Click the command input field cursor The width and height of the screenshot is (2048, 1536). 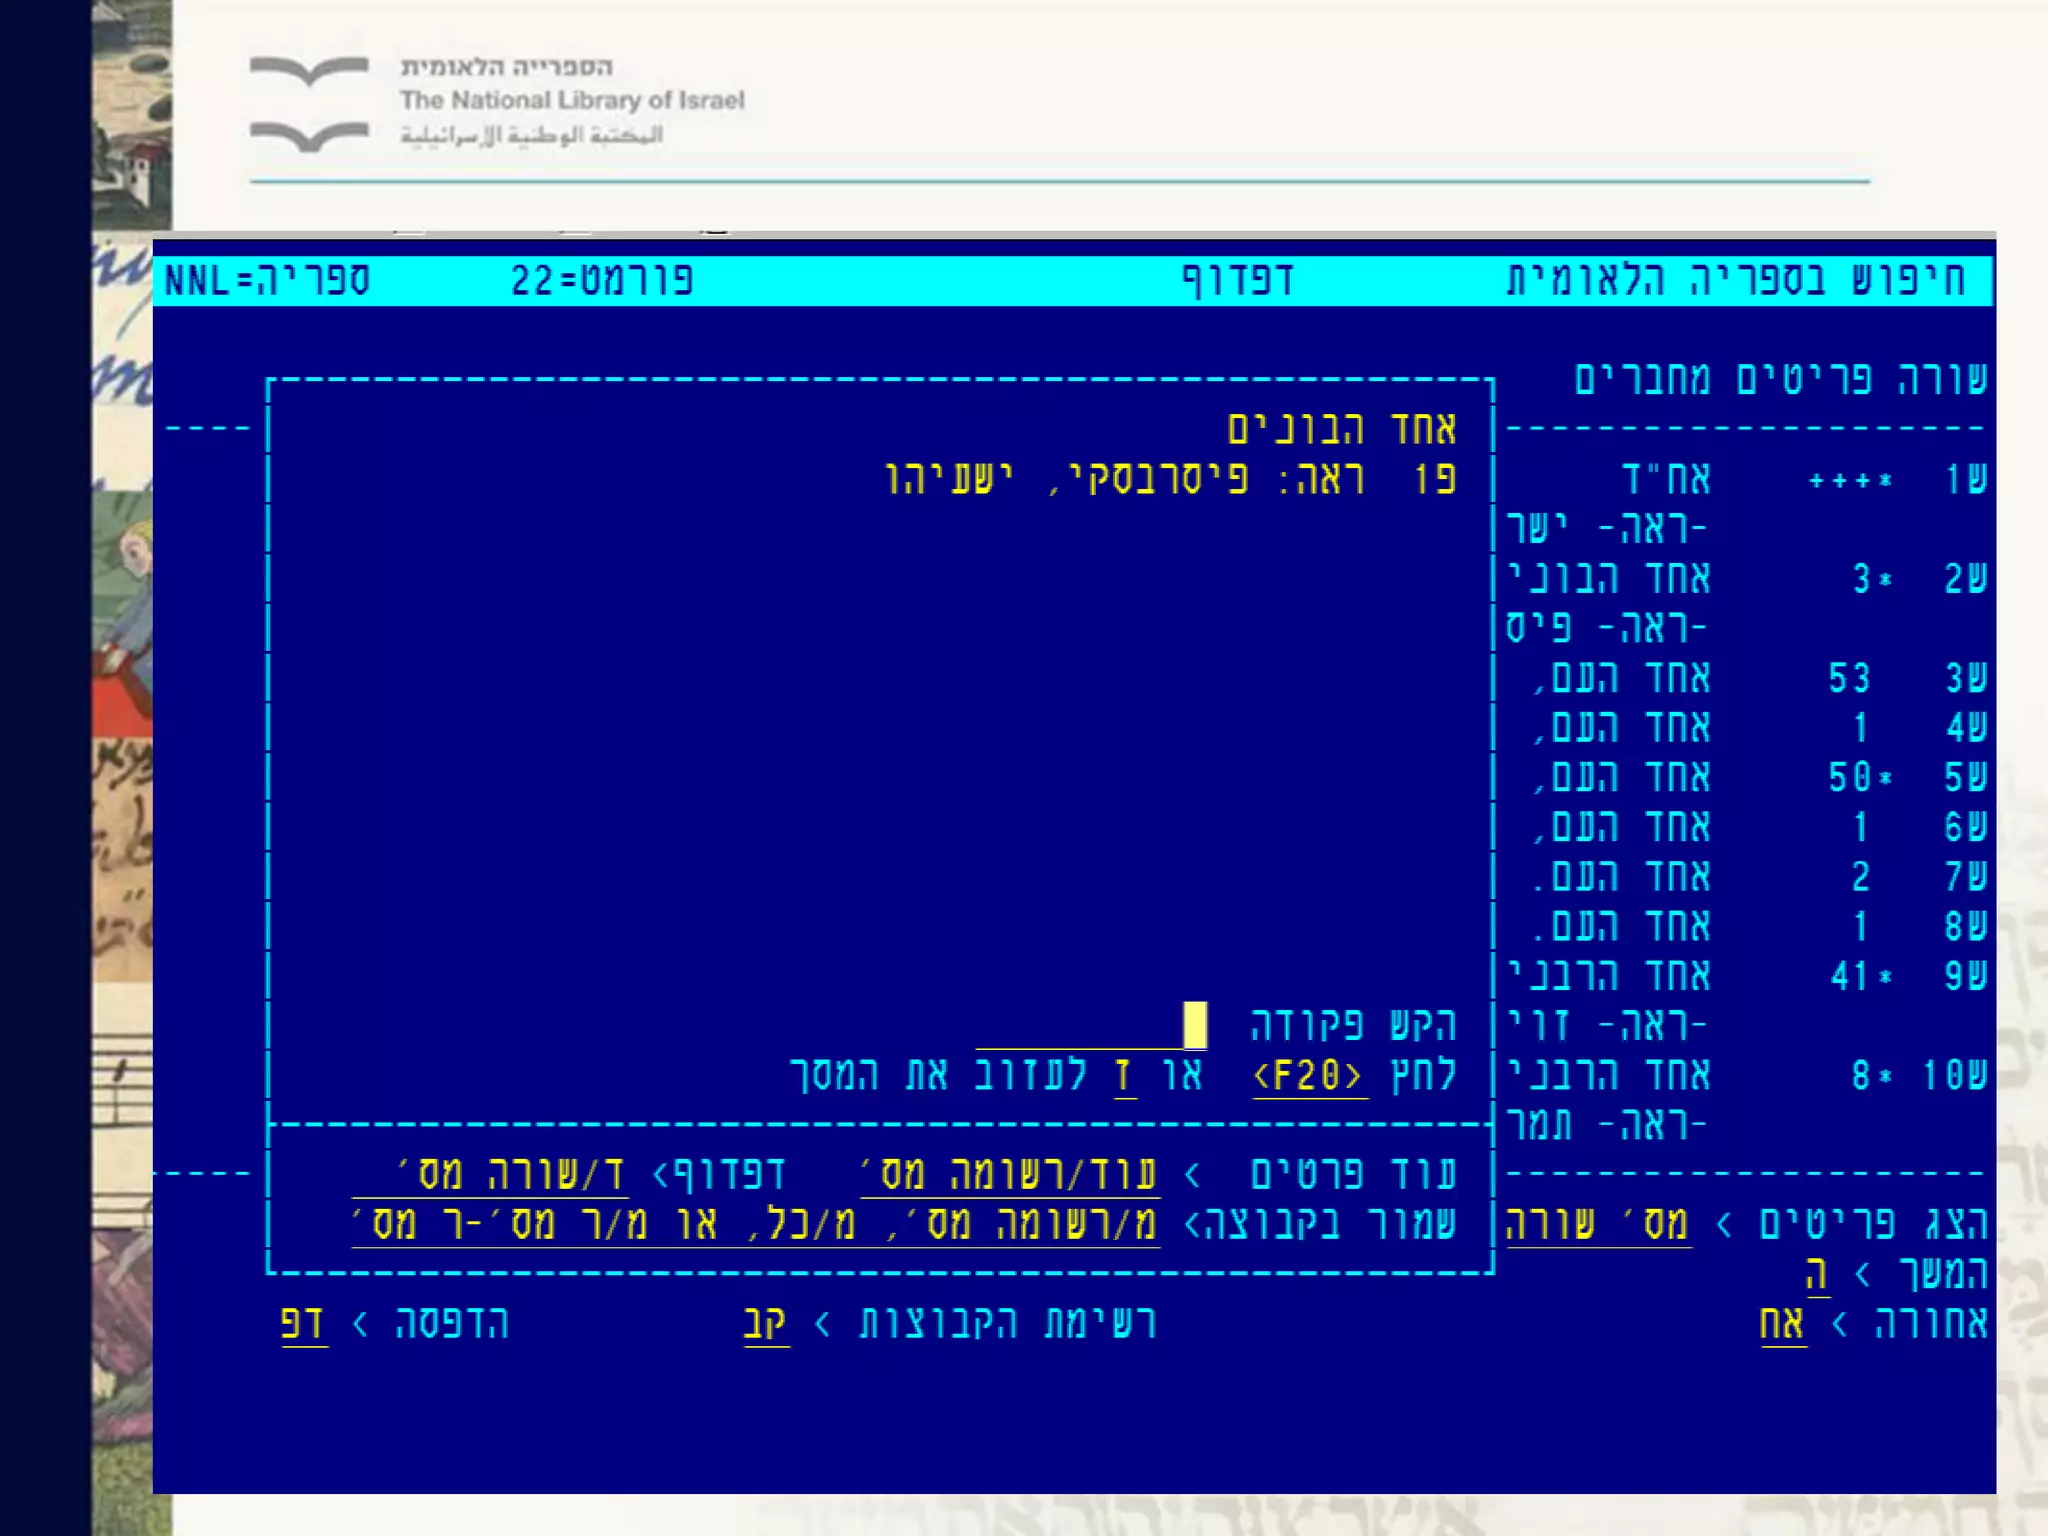click(x=1194, y=1025)
